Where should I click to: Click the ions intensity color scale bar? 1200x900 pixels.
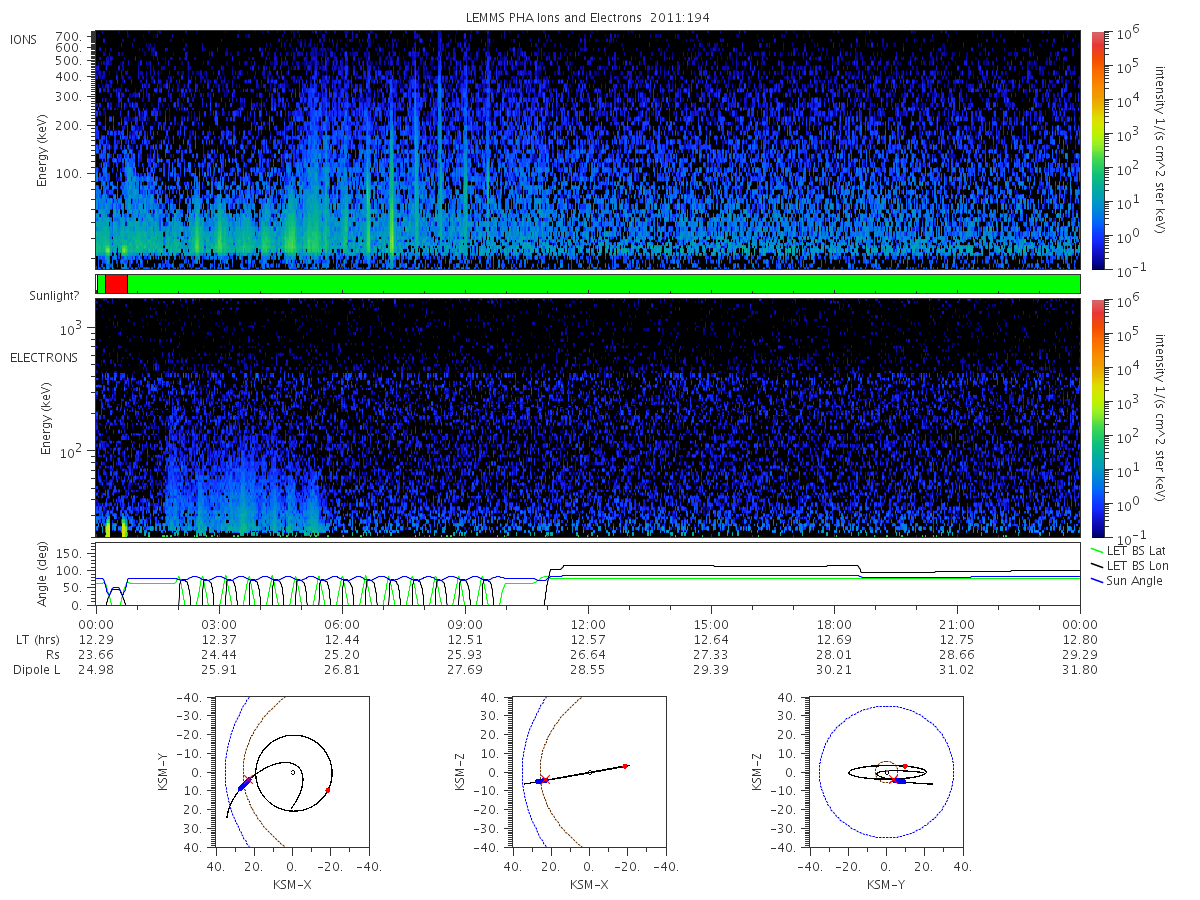point(1098,150)
